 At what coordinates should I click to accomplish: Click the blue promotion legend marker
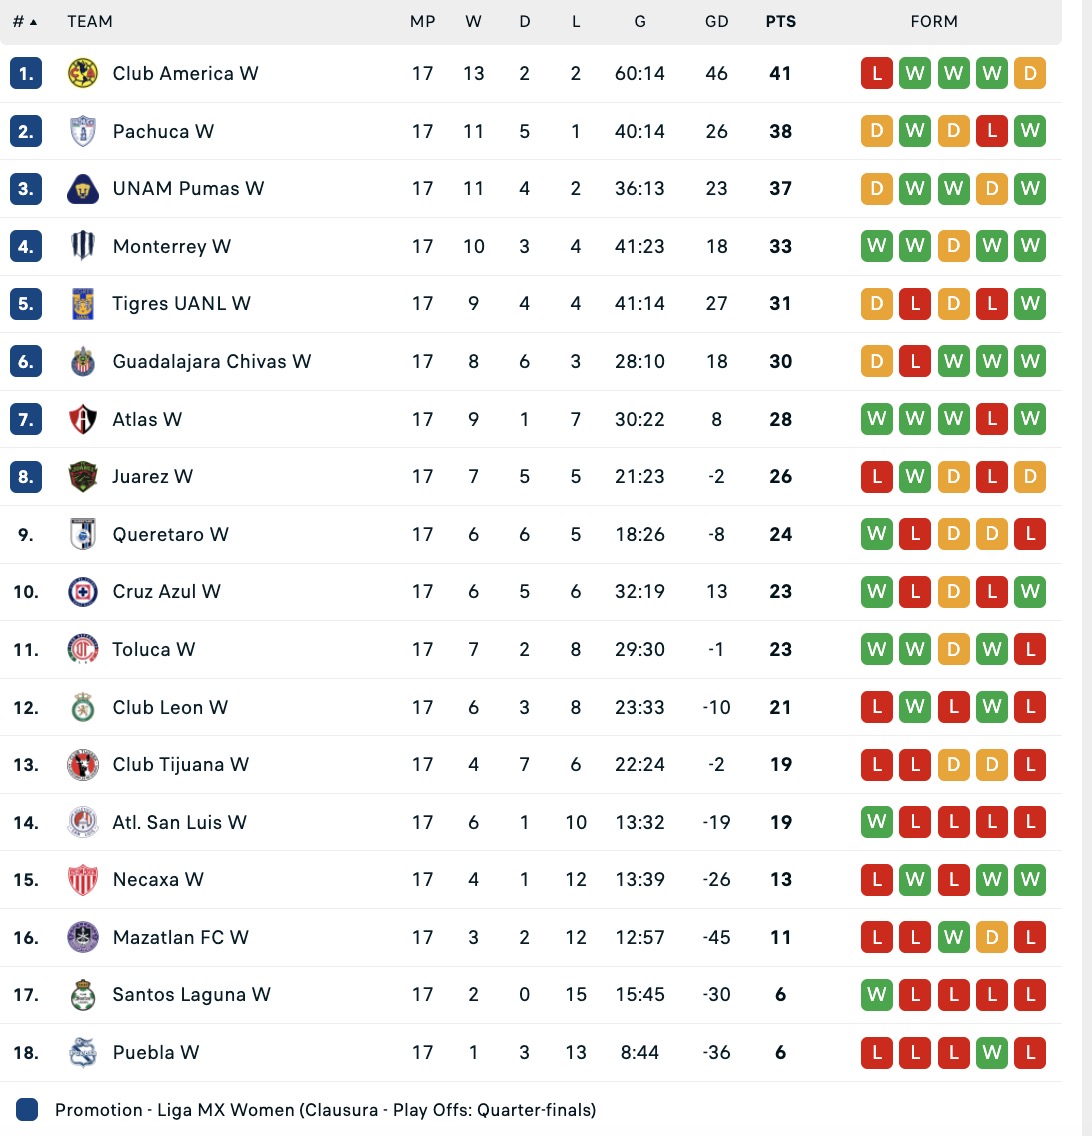[27, 1108]
